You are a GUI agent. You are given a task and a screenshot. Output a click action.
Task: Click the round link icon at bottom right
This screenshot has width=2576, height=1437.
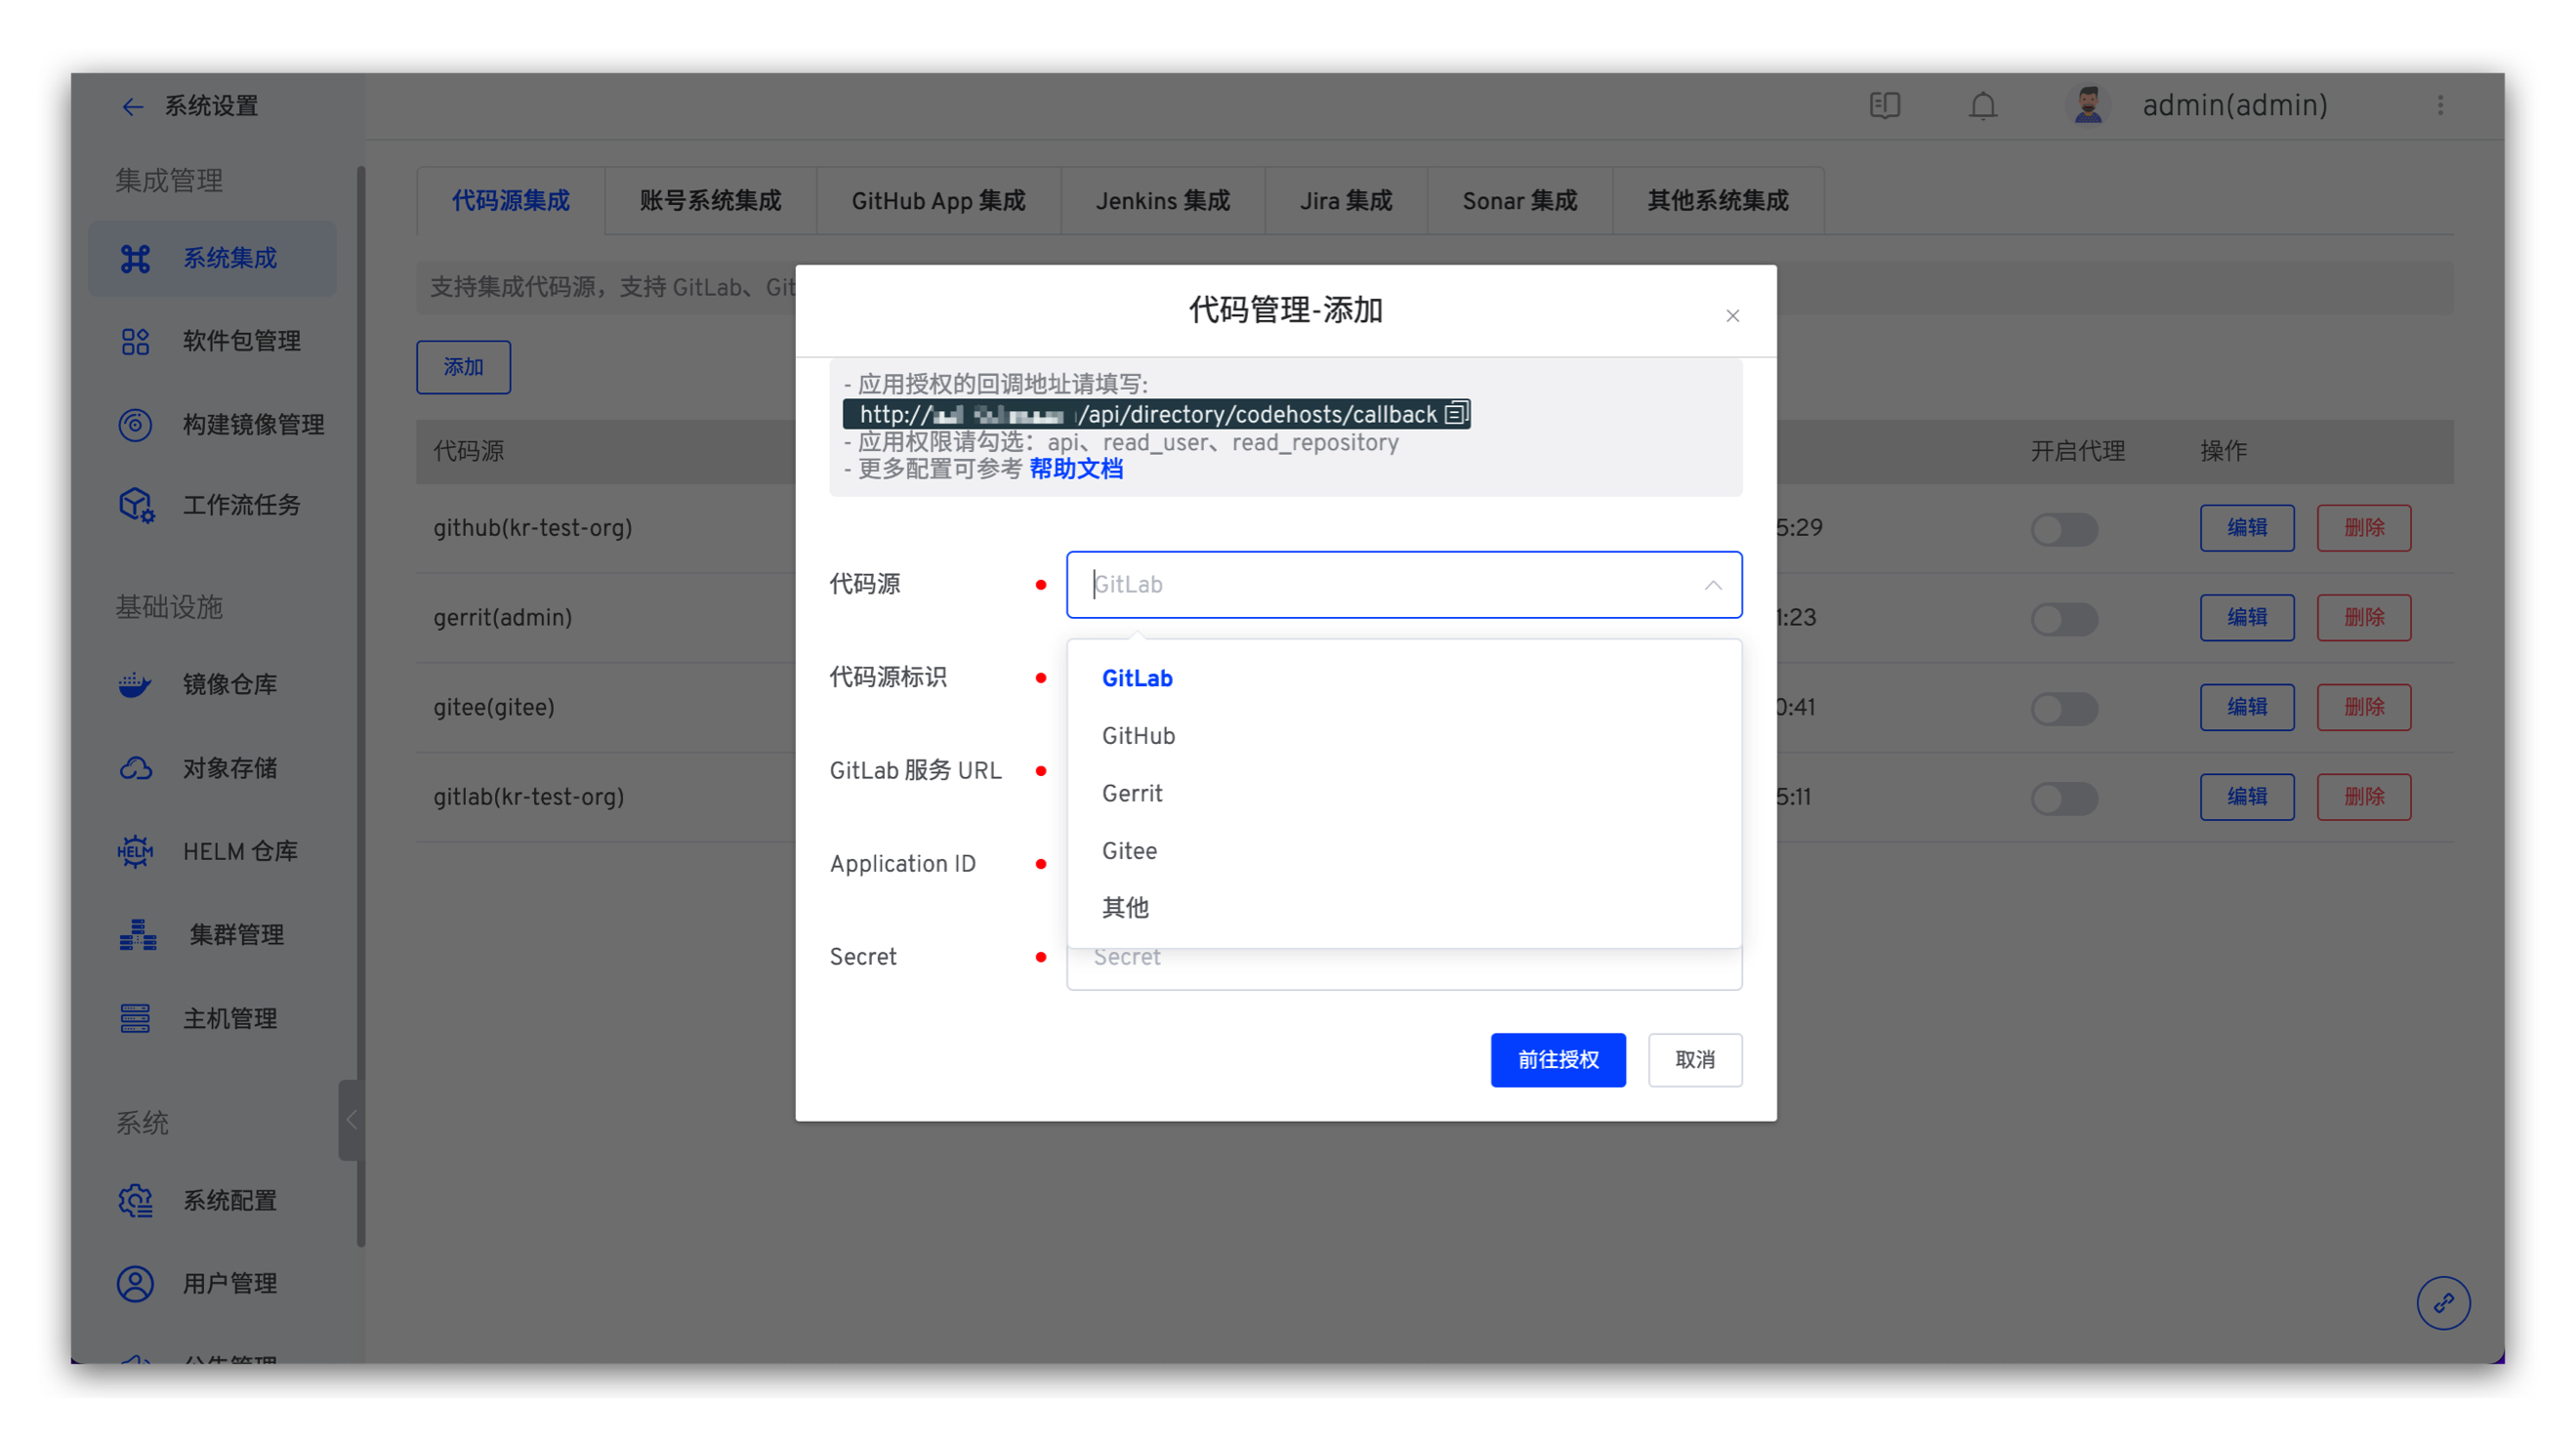[2443, 1303]
